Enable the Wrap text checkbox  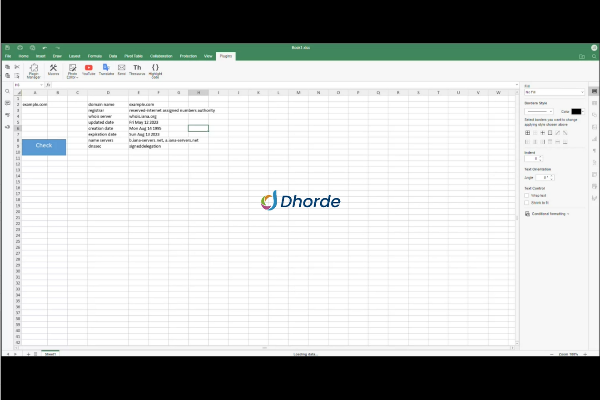click(528, 195)
